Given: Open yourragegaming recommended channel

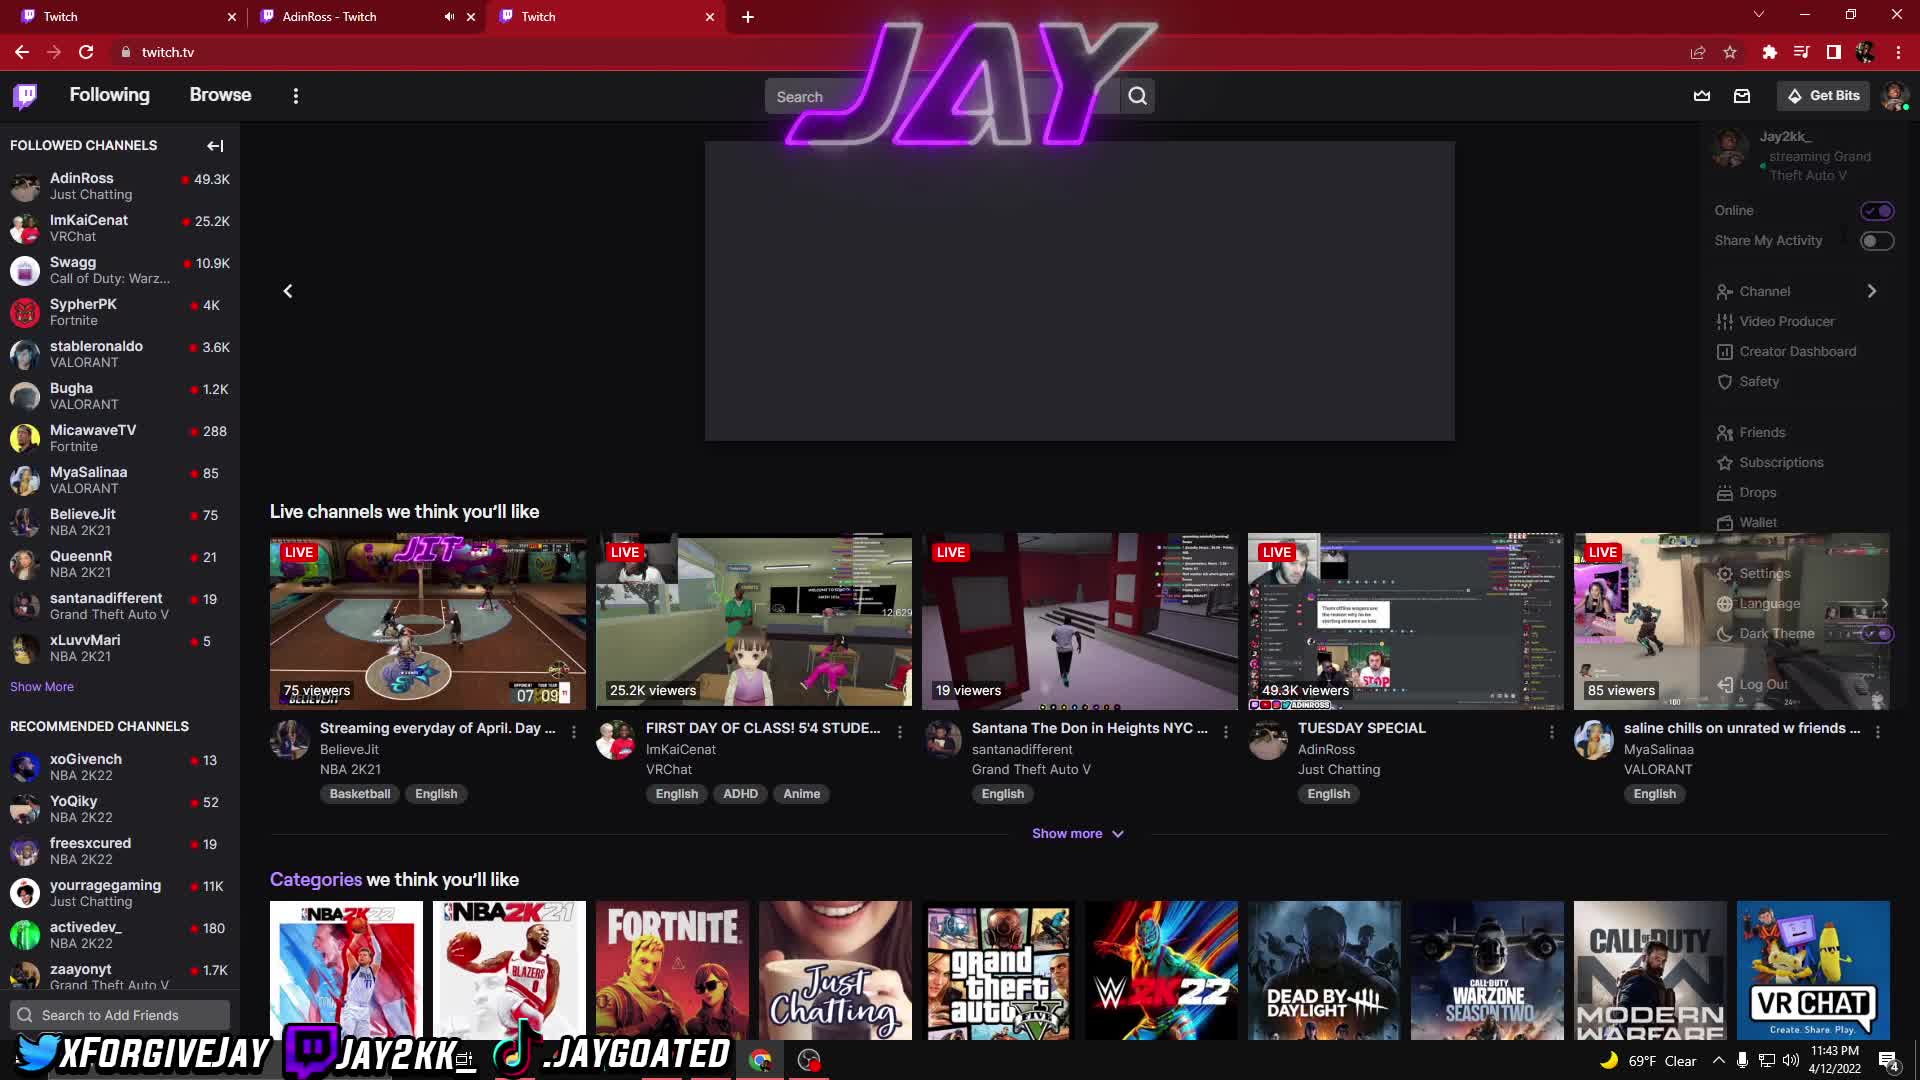Looking at the screenshot, I should [120, 893].
